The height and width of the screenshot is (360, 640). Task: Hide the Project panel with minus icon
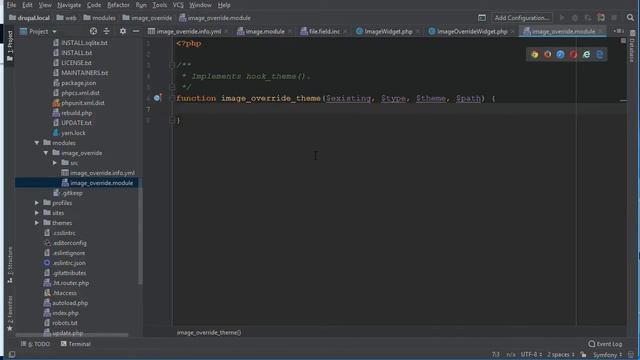click(136, 31)
